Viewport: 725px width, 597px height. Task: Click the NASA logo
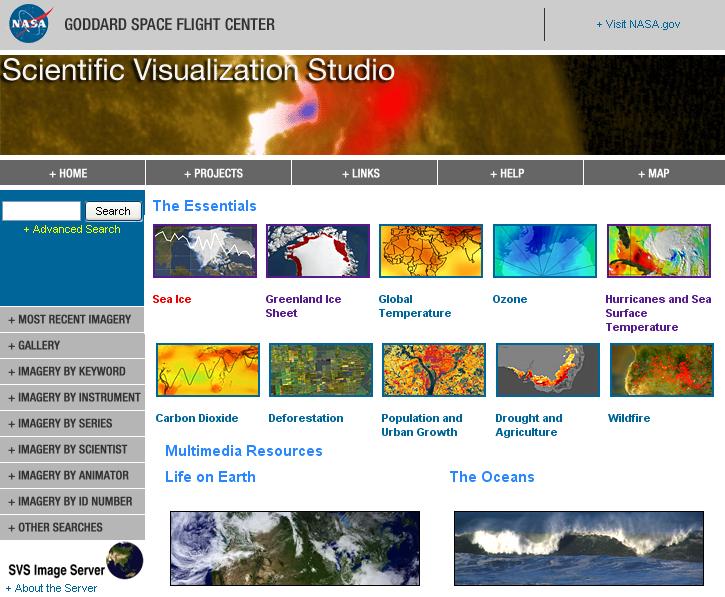click(30, 23)
